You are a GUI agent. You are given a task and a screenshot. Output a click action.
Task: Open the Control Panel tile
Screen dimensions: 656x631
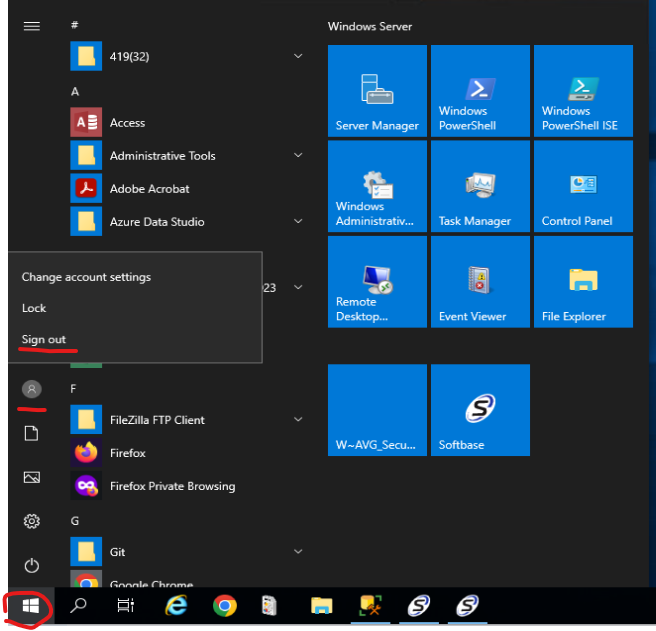click(x=583, y=186)
